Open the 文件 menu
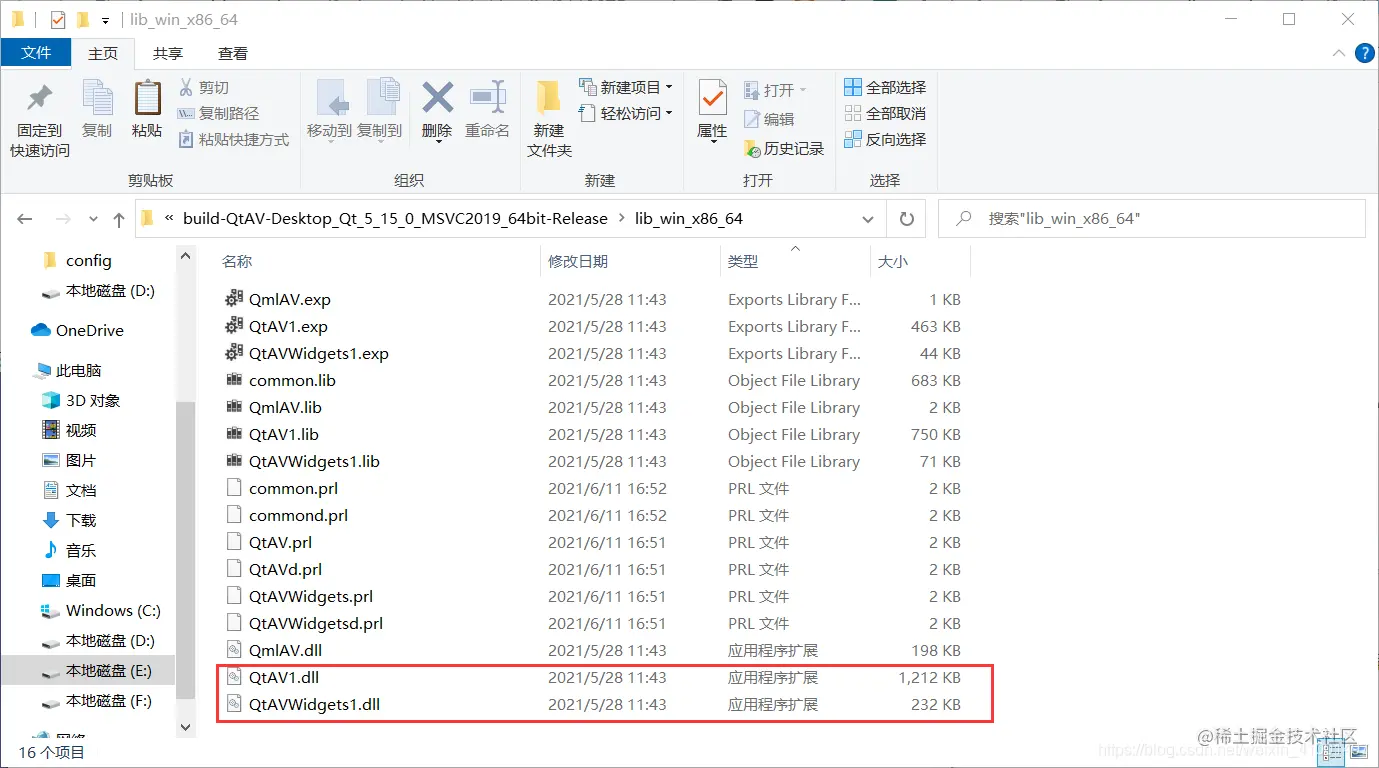The width and height of the screenshot is (1379, 768). click(x=36, y=53)
